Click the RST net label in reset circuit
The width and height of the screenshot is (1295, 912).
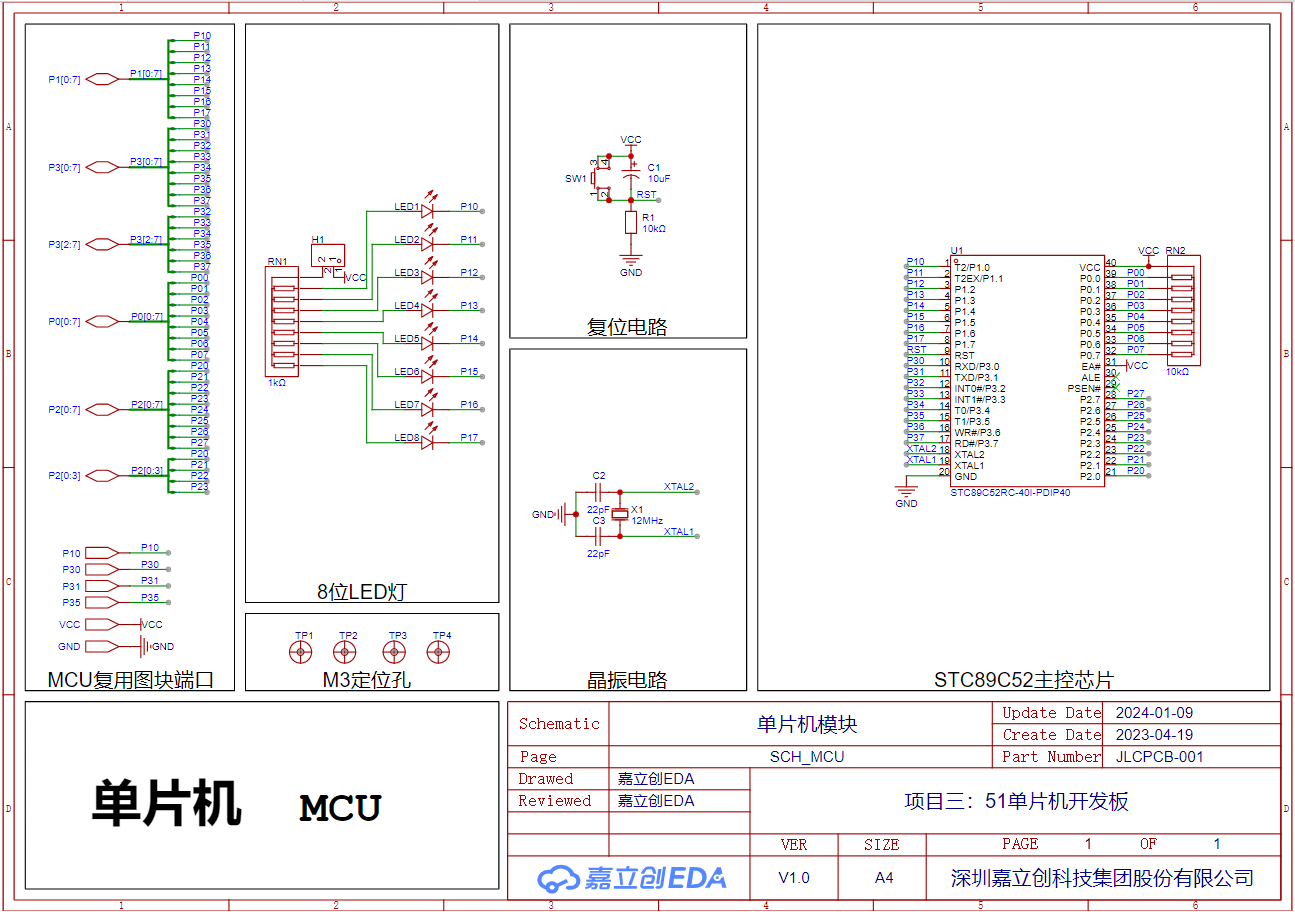pos(647,195)
